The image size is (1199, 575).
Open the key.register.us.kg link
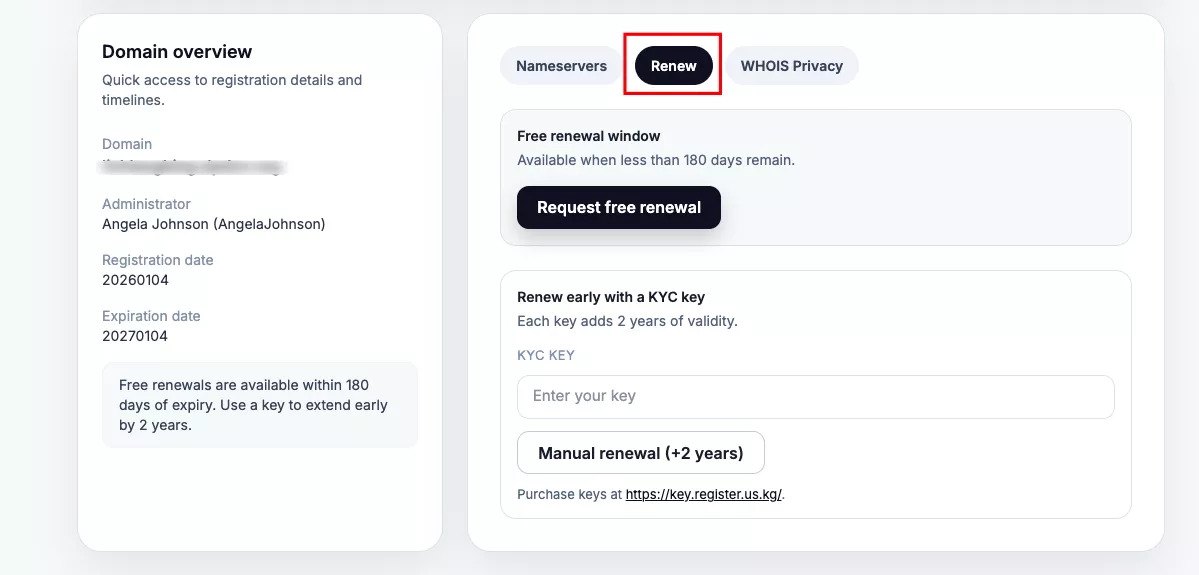[703, 494]
